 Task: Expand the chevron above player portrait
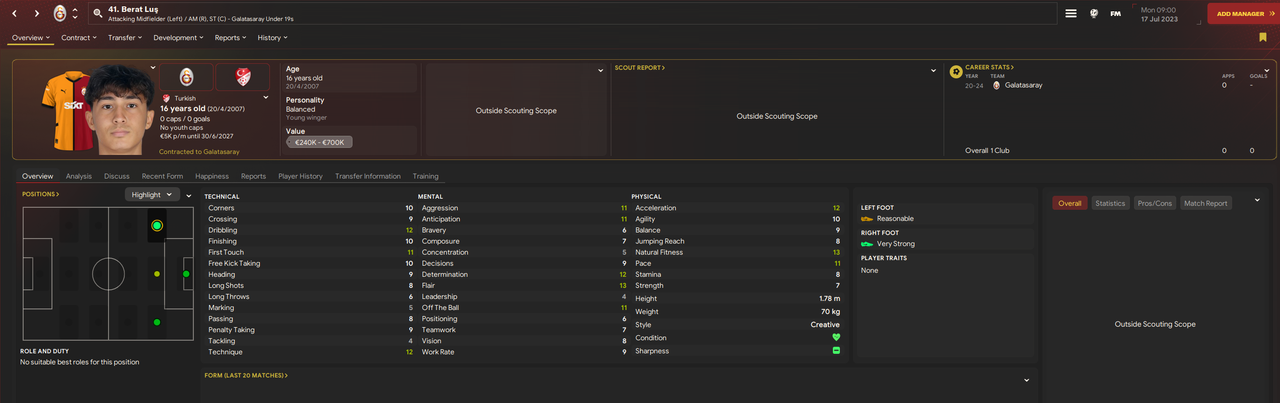click(153, 68)
